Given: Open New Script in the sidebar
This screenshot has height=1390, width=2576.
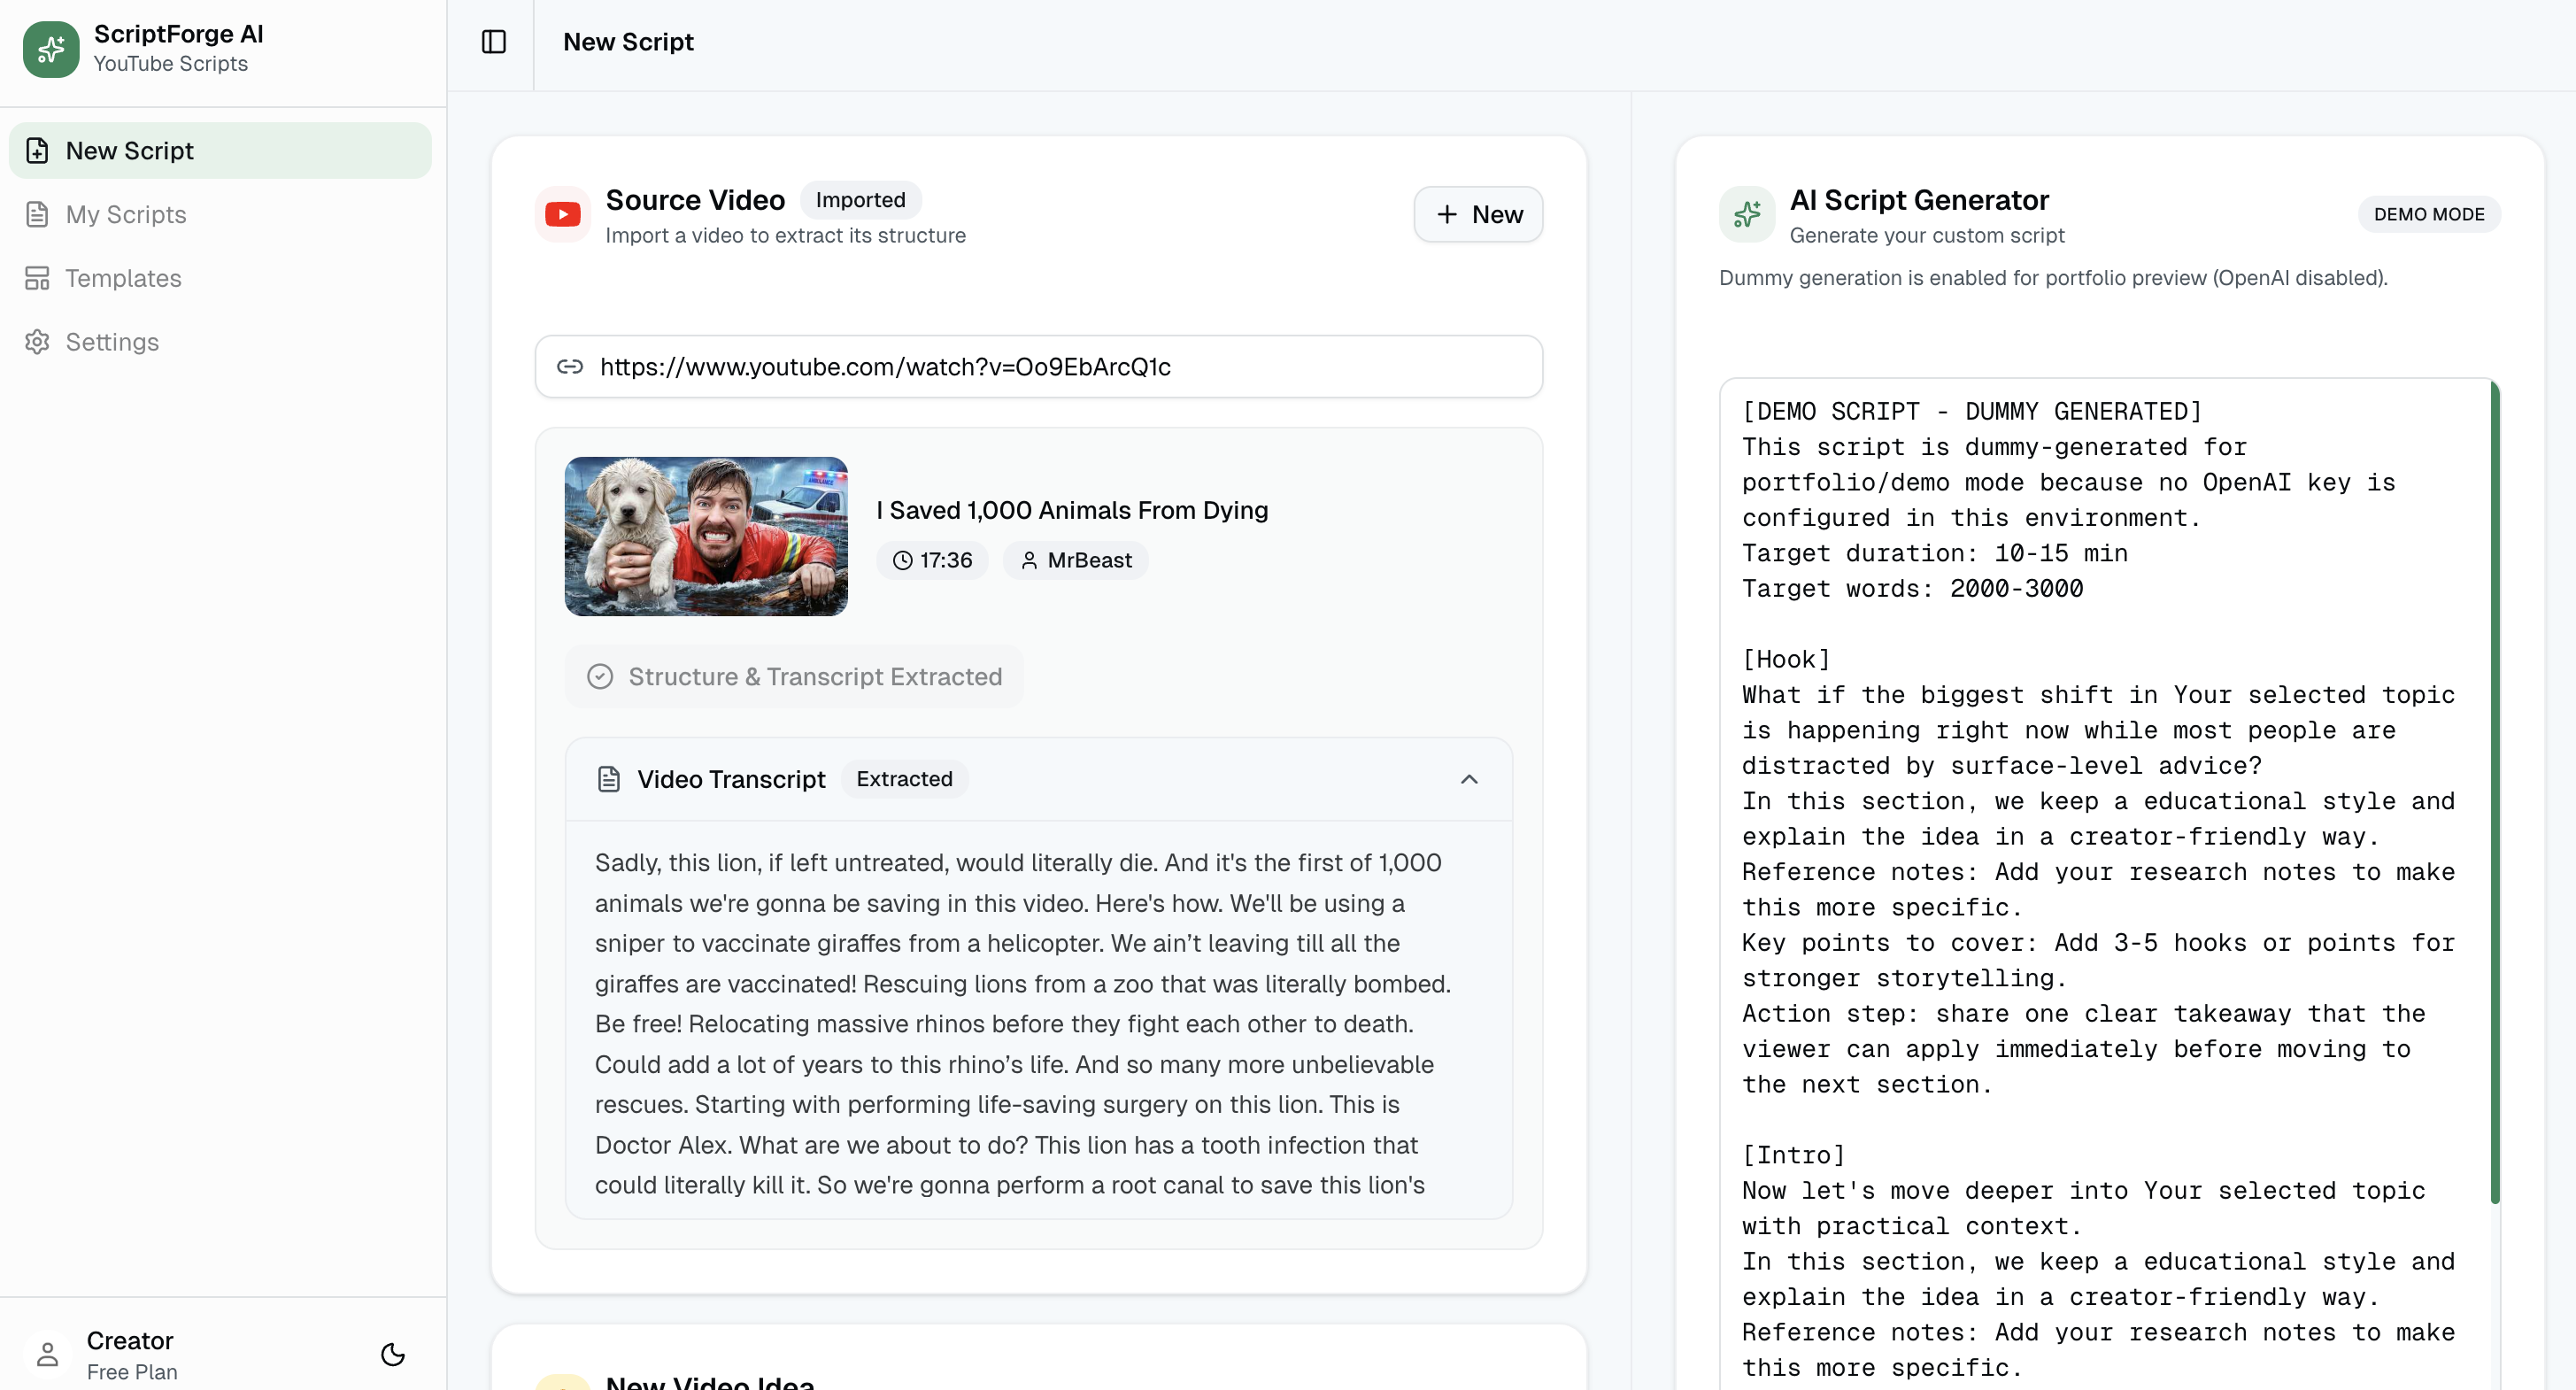Looking at the screenshot, I should pos(220,150).
